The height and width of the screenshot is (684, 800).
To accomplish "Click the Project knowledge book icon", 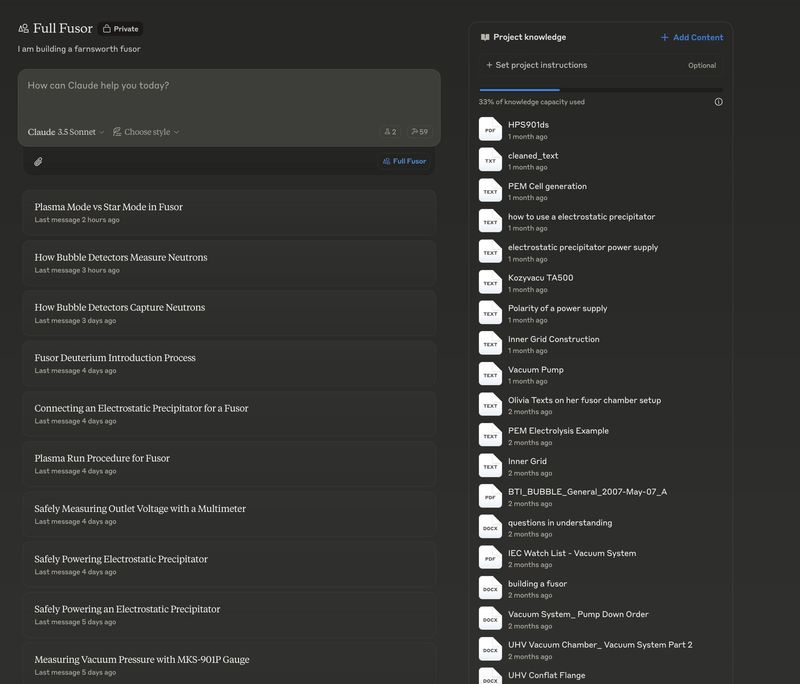I will click(x=485, y=37).
